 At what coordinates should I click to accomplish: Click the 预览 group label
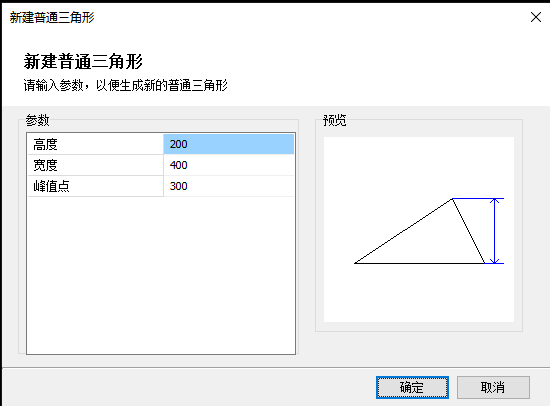click(335, 120)
